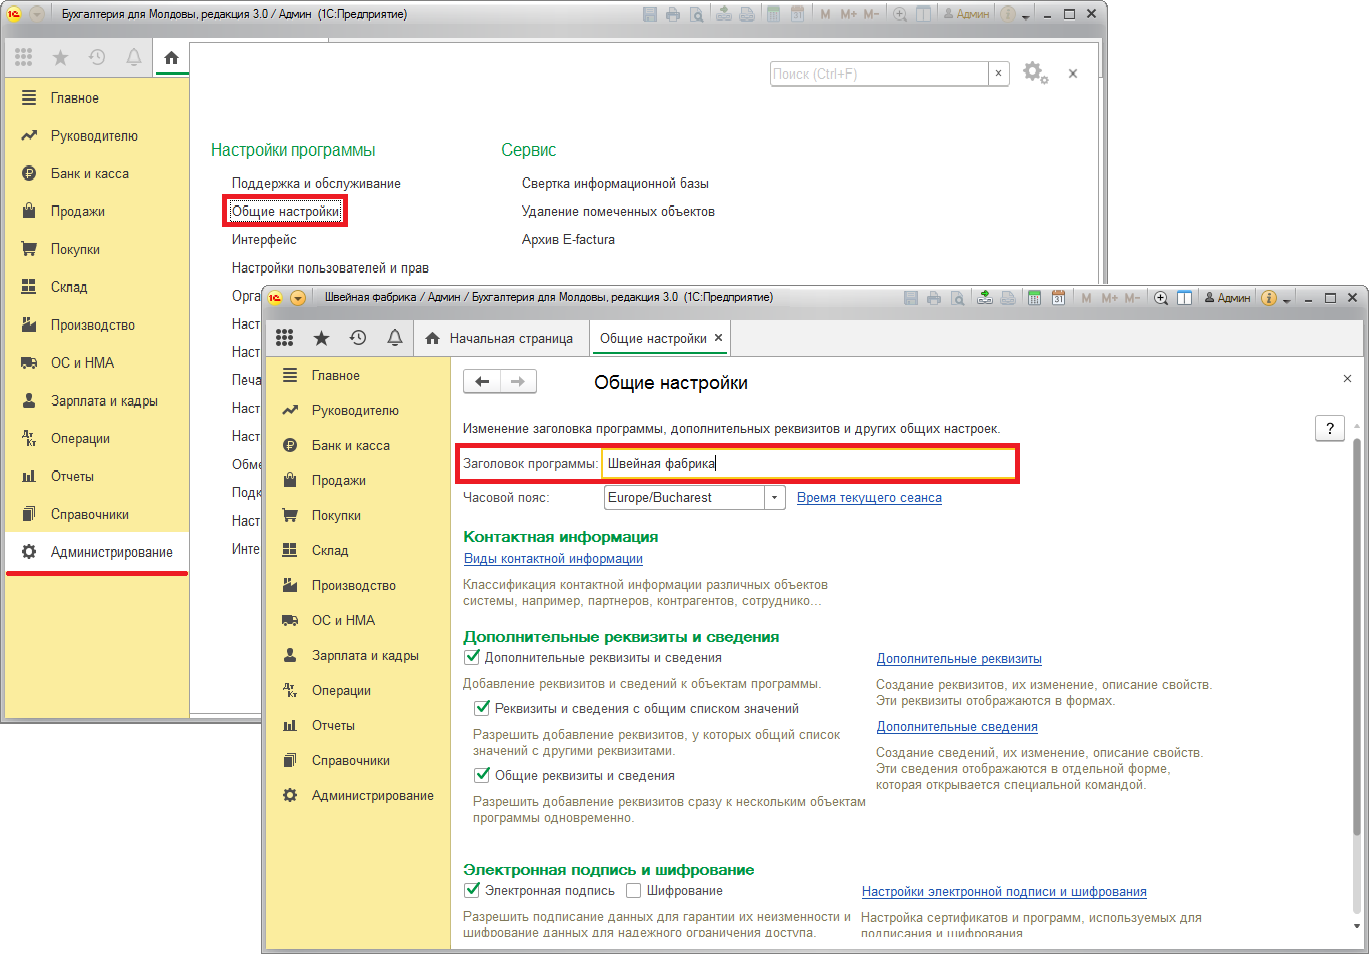Click in 'Заголовок программы' text field
The image size is (1370, 956).
[x=808, y=464]
